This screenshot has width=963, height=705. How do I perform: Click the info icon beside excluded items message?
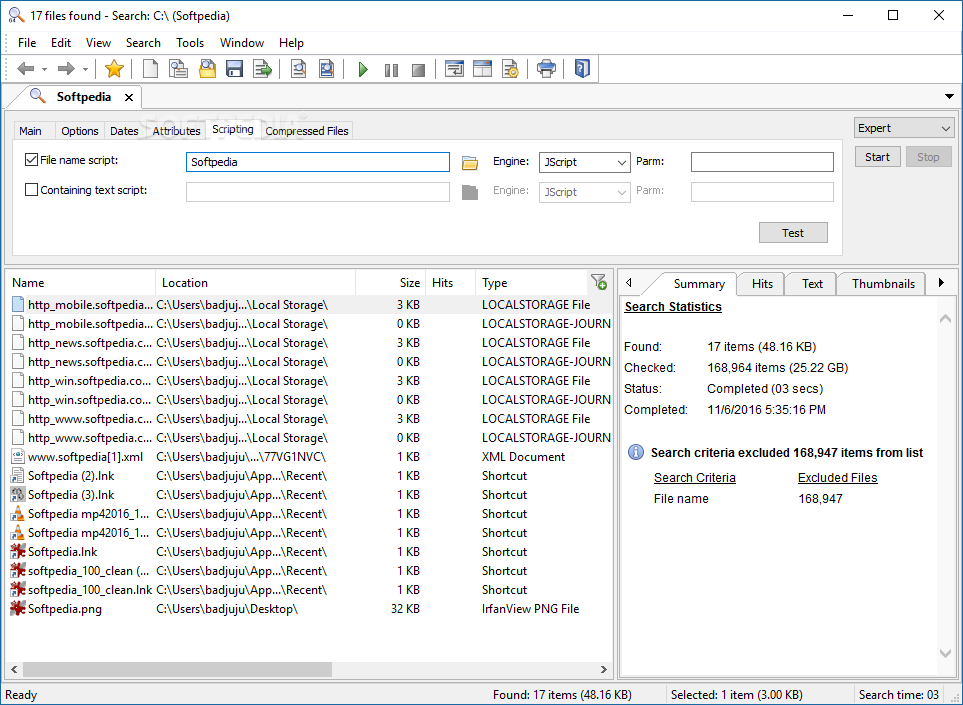[x=636, y=453]
